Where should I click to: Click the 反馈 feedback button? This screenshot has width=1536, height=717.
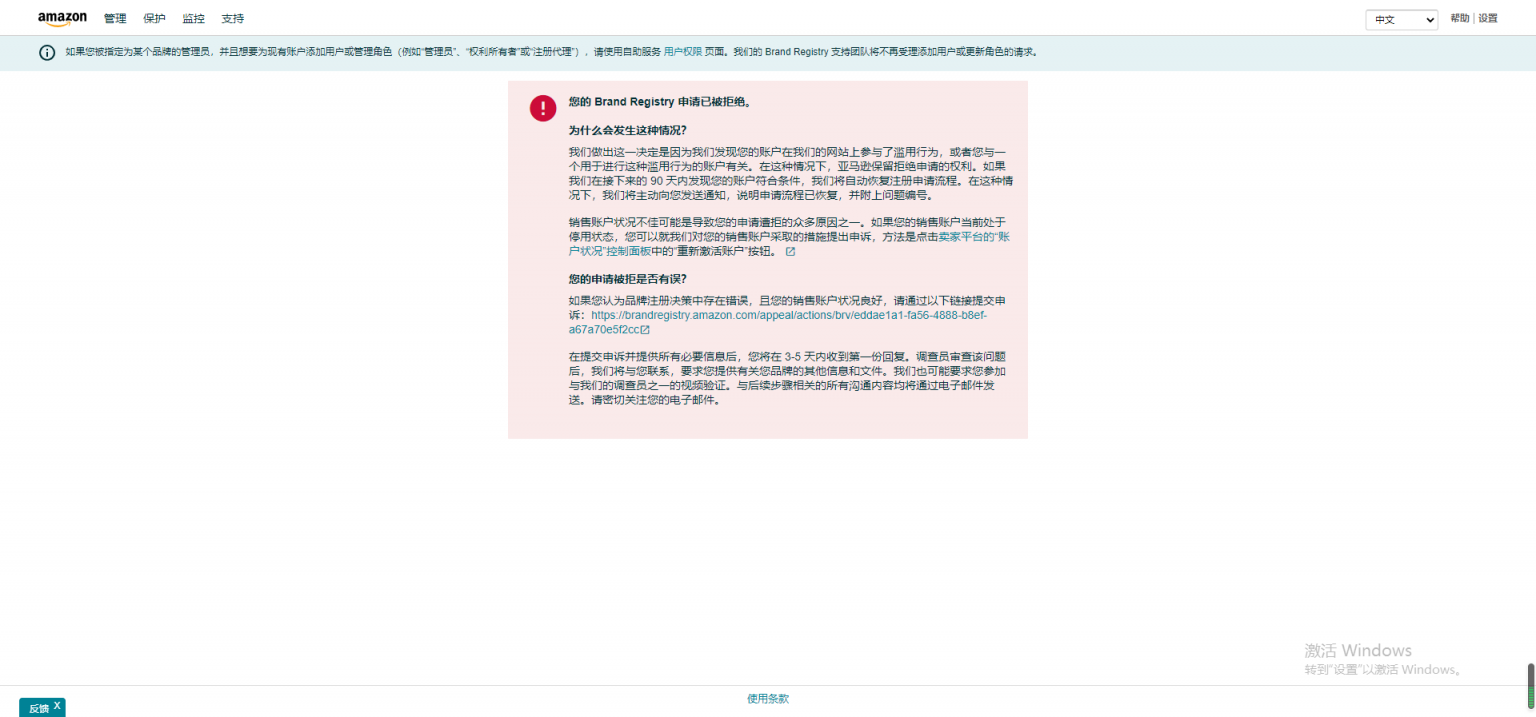coord(38,708)
